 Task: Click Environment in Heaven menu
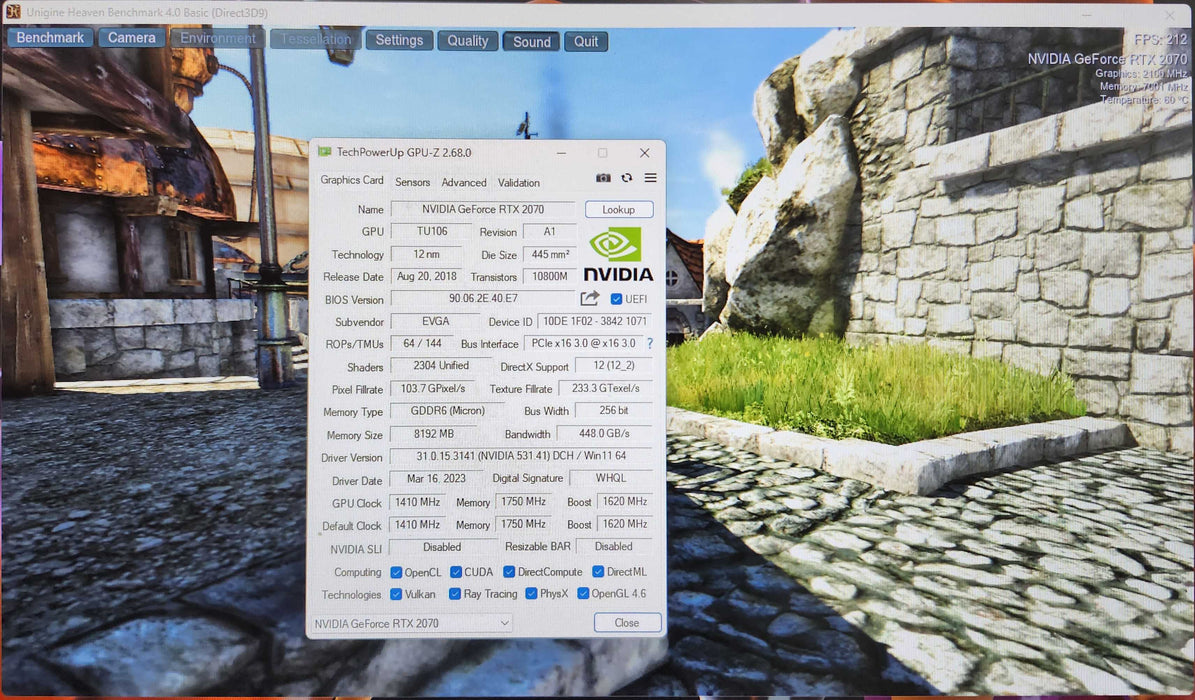[x=218, y=38]
